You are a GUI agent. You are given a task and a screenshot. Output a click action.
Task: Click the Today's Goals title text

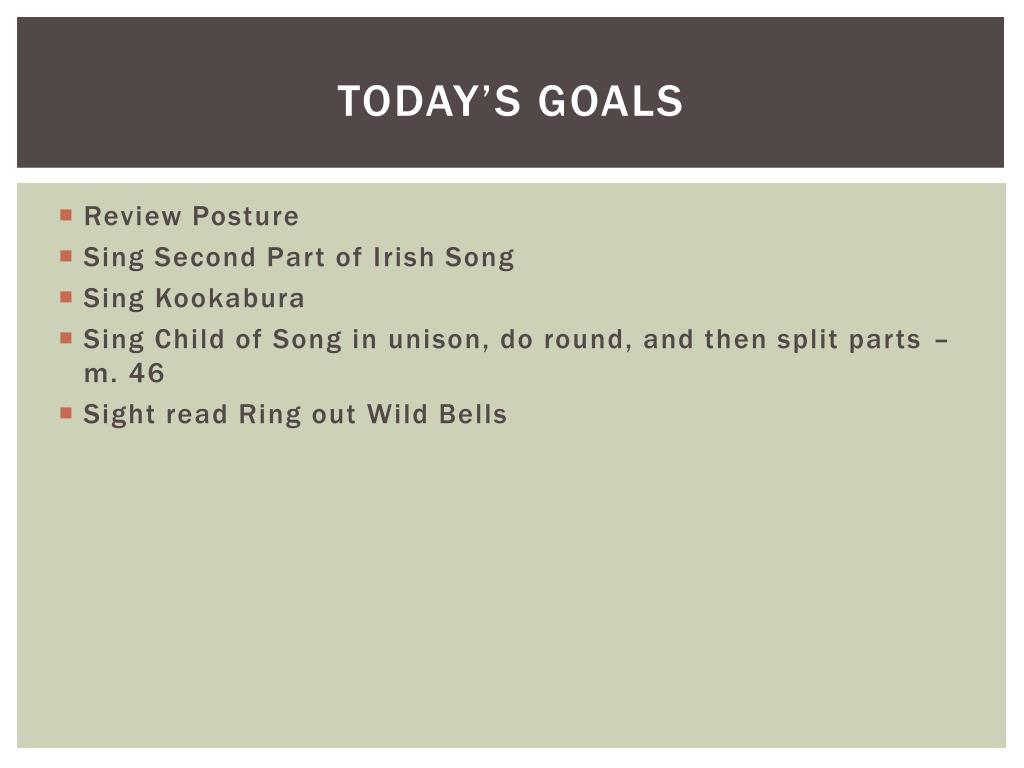click(x=510, y=101)
